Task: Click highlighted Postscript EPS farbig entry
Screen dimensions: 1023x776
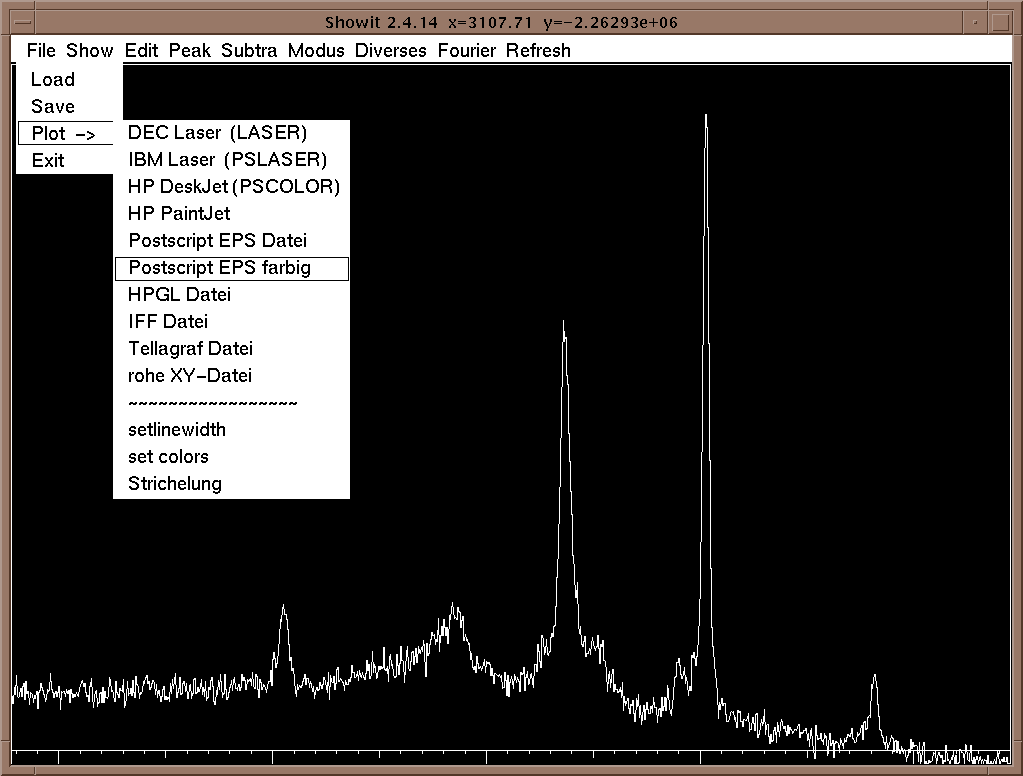Action: click(x=220, y=268)
